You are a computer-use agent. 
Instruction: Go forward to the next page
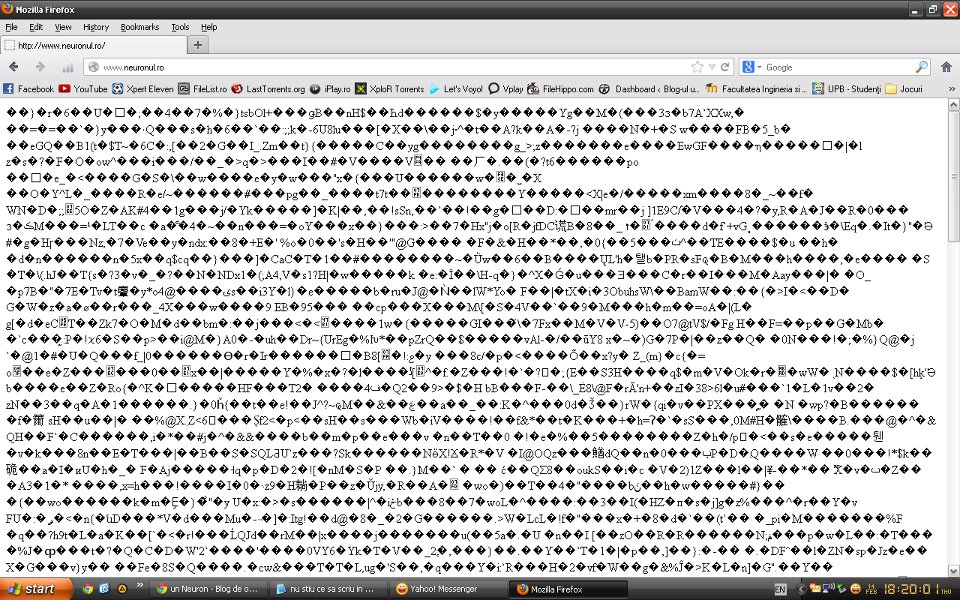point(40,67)
